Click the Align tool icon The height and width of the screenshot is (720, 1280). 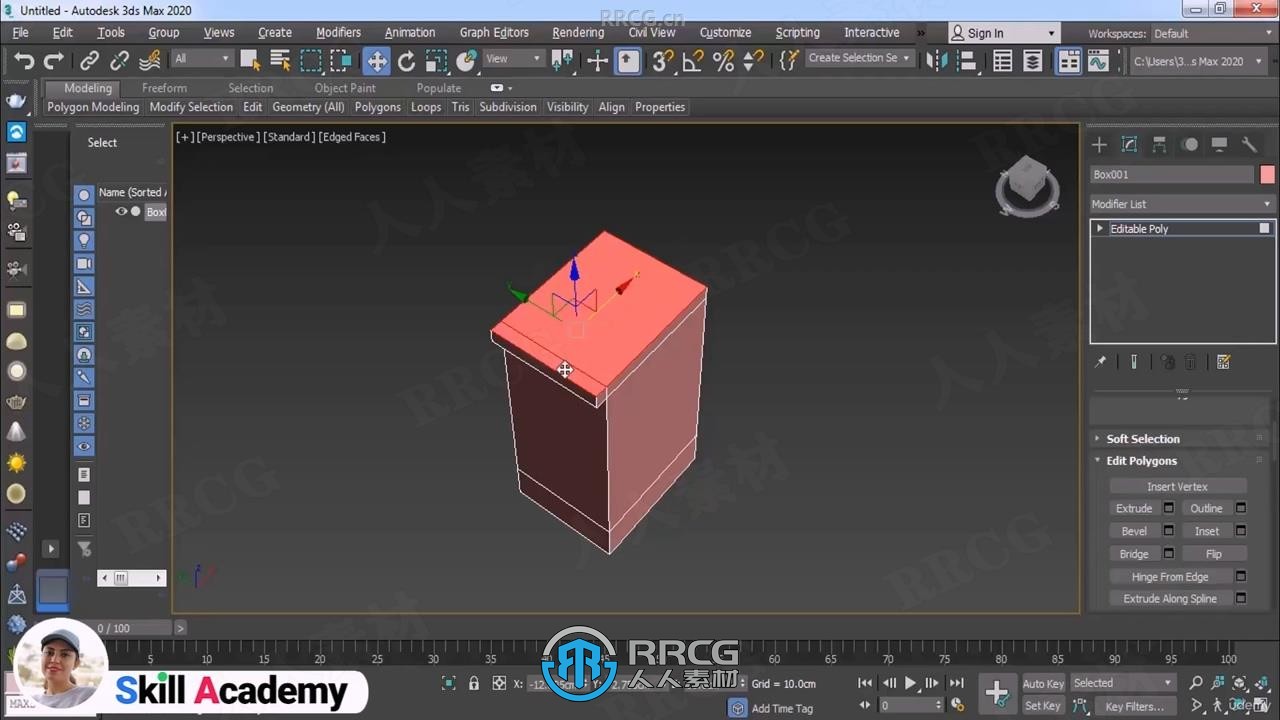click(966, 61)
